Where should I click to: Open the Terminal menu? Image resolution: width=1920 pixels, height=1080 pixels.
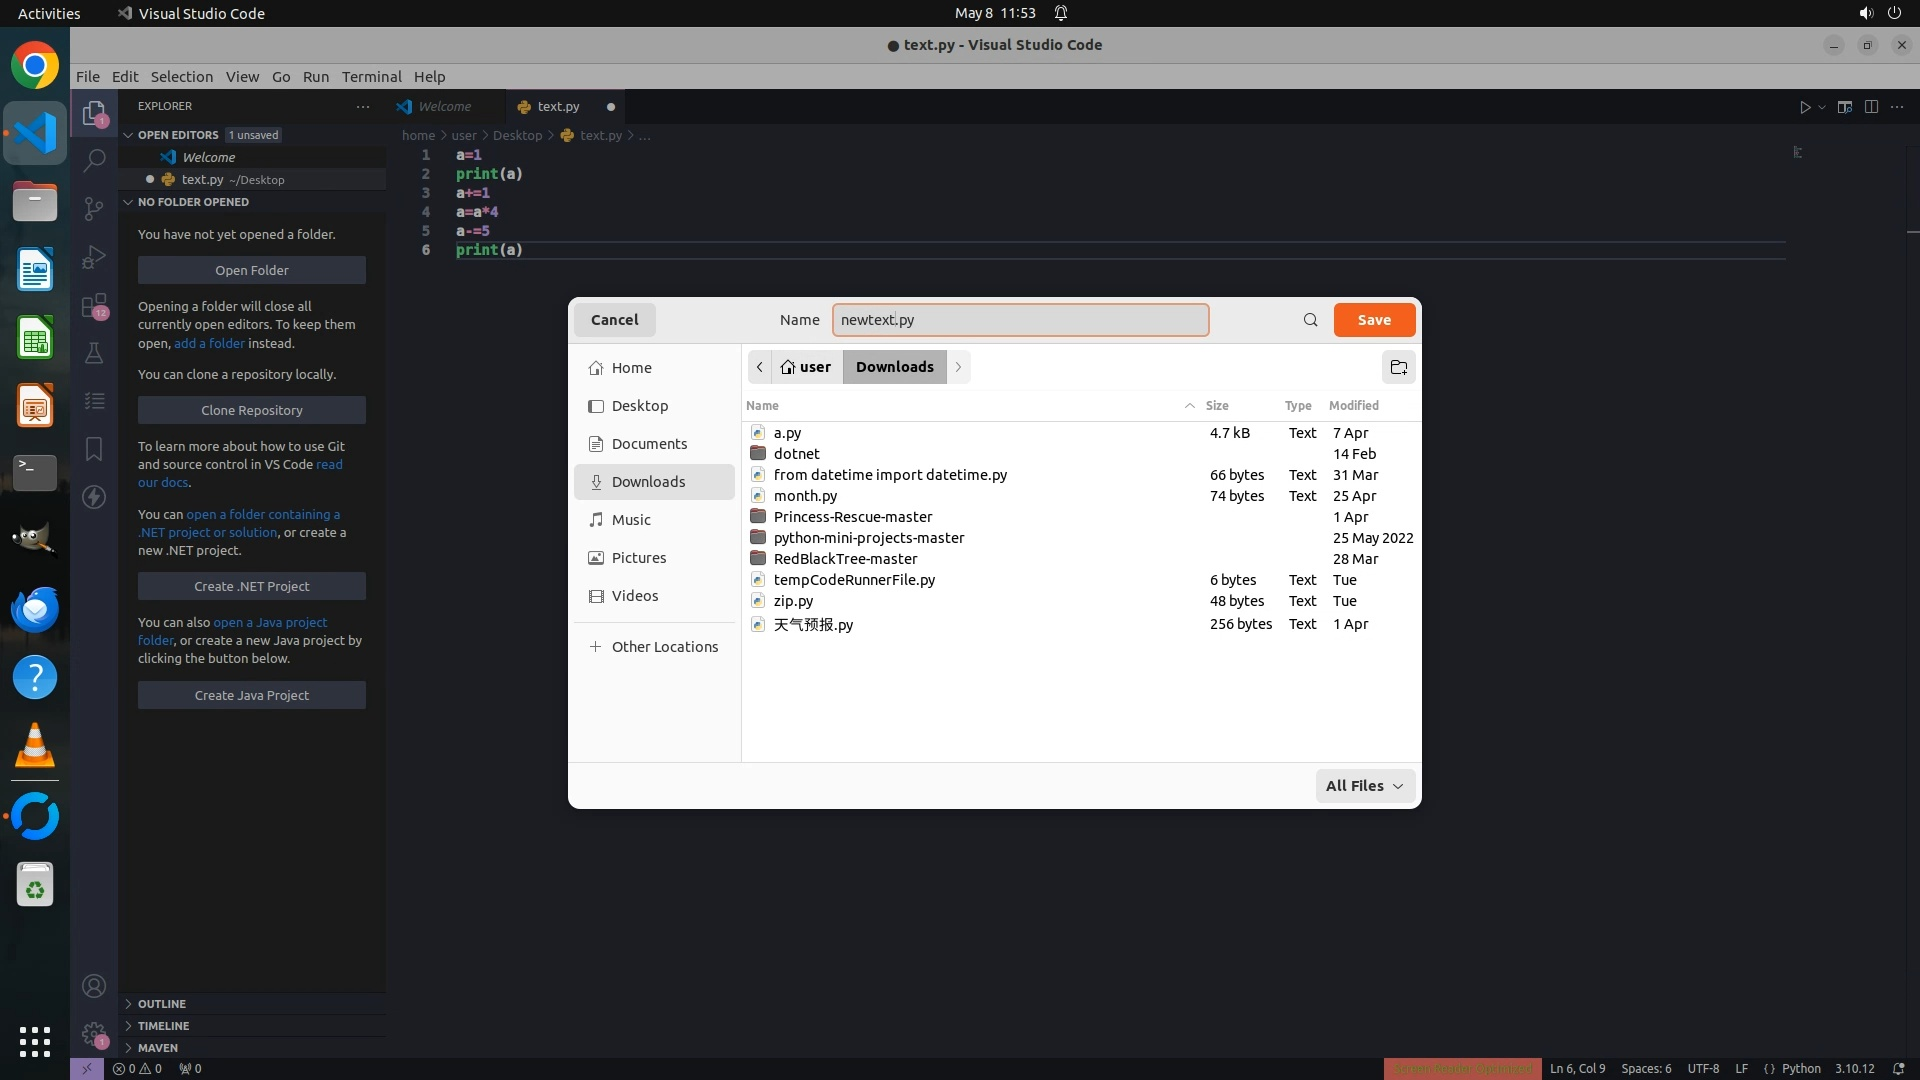click(x=371, y=77)
